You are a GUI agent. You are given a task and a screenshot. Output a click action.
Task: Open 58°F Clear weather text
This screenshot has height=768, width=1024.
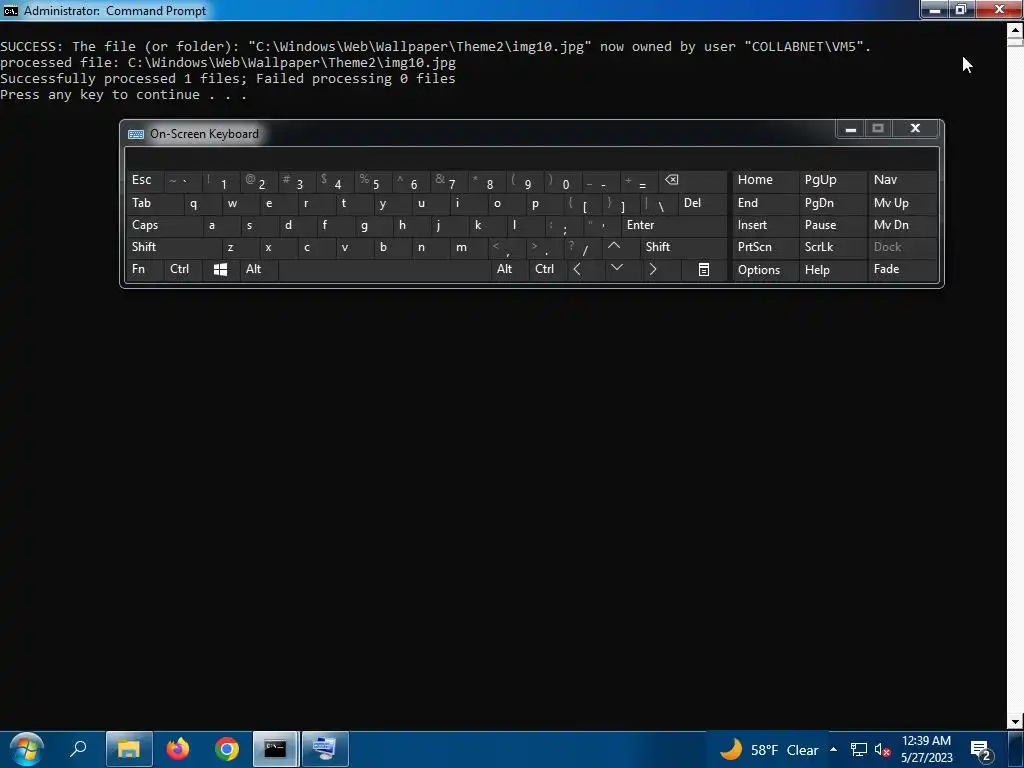[x=784, y=750]
